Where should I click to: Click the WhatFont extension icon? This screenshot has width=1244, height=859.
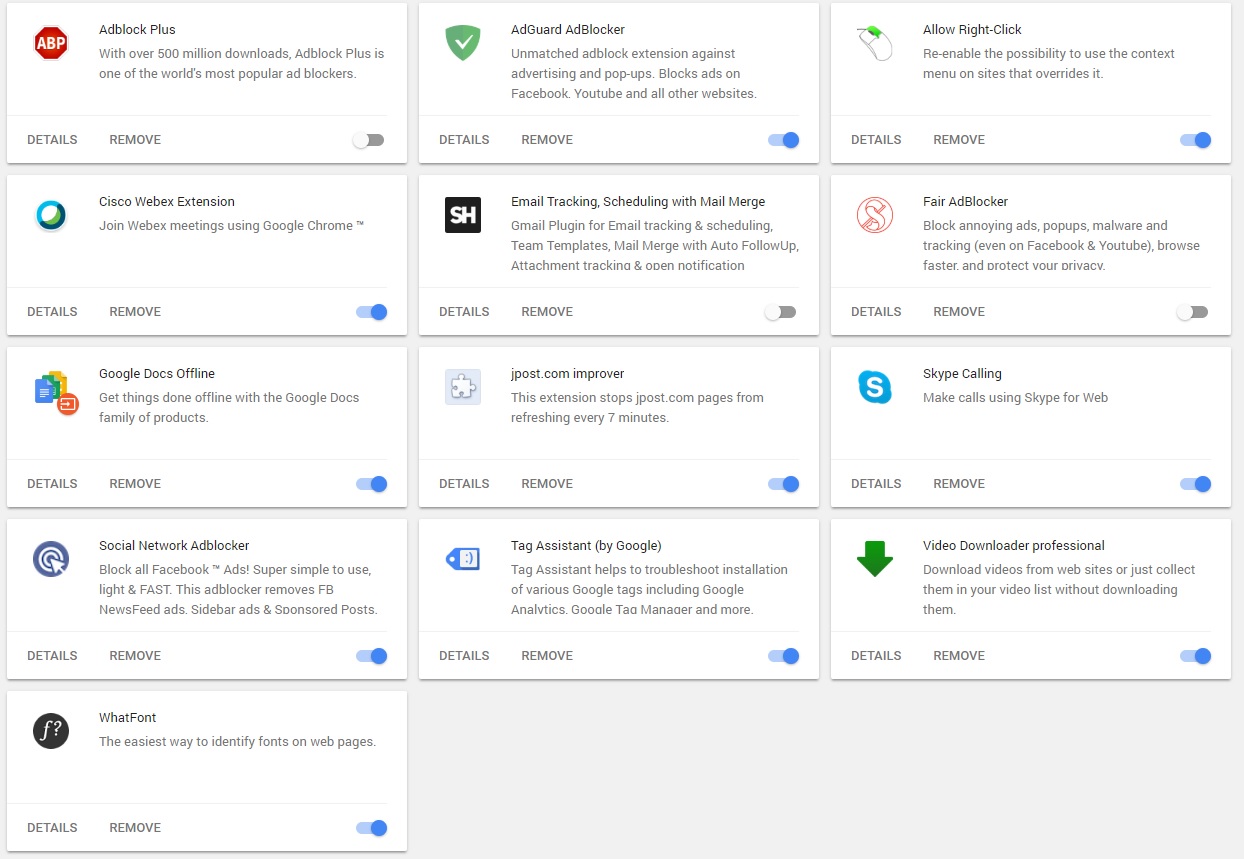click(x=51, y=731)
